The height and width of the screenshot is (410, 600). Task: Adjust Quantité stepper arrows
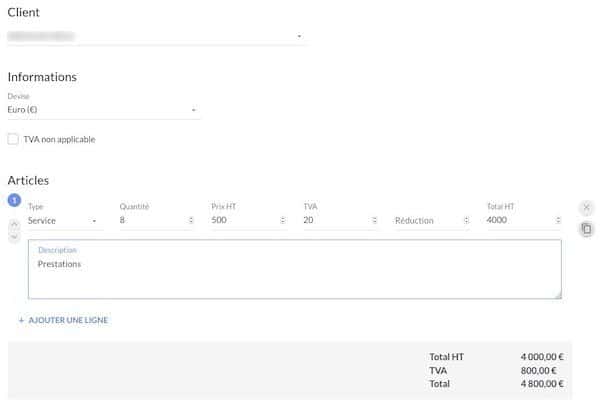[x=191, y=220]
